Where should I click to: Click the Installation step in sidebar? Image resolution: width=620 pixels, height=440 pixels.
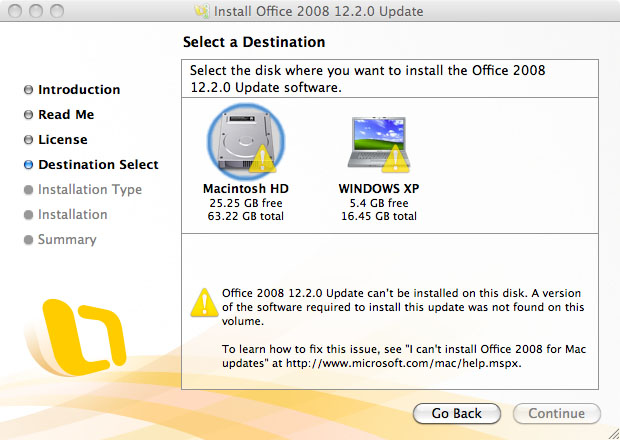coord(73,215)
